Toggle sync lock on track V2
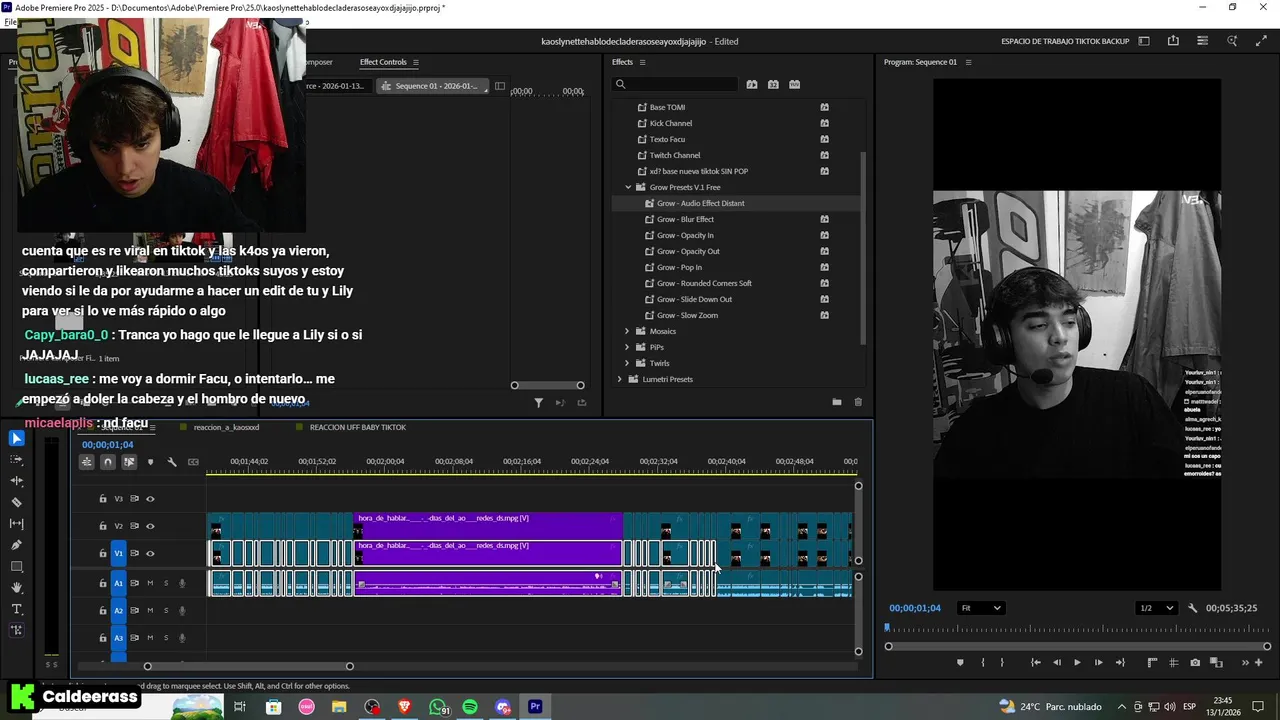The image size is (1280, 720). click(x=134, y=526)
